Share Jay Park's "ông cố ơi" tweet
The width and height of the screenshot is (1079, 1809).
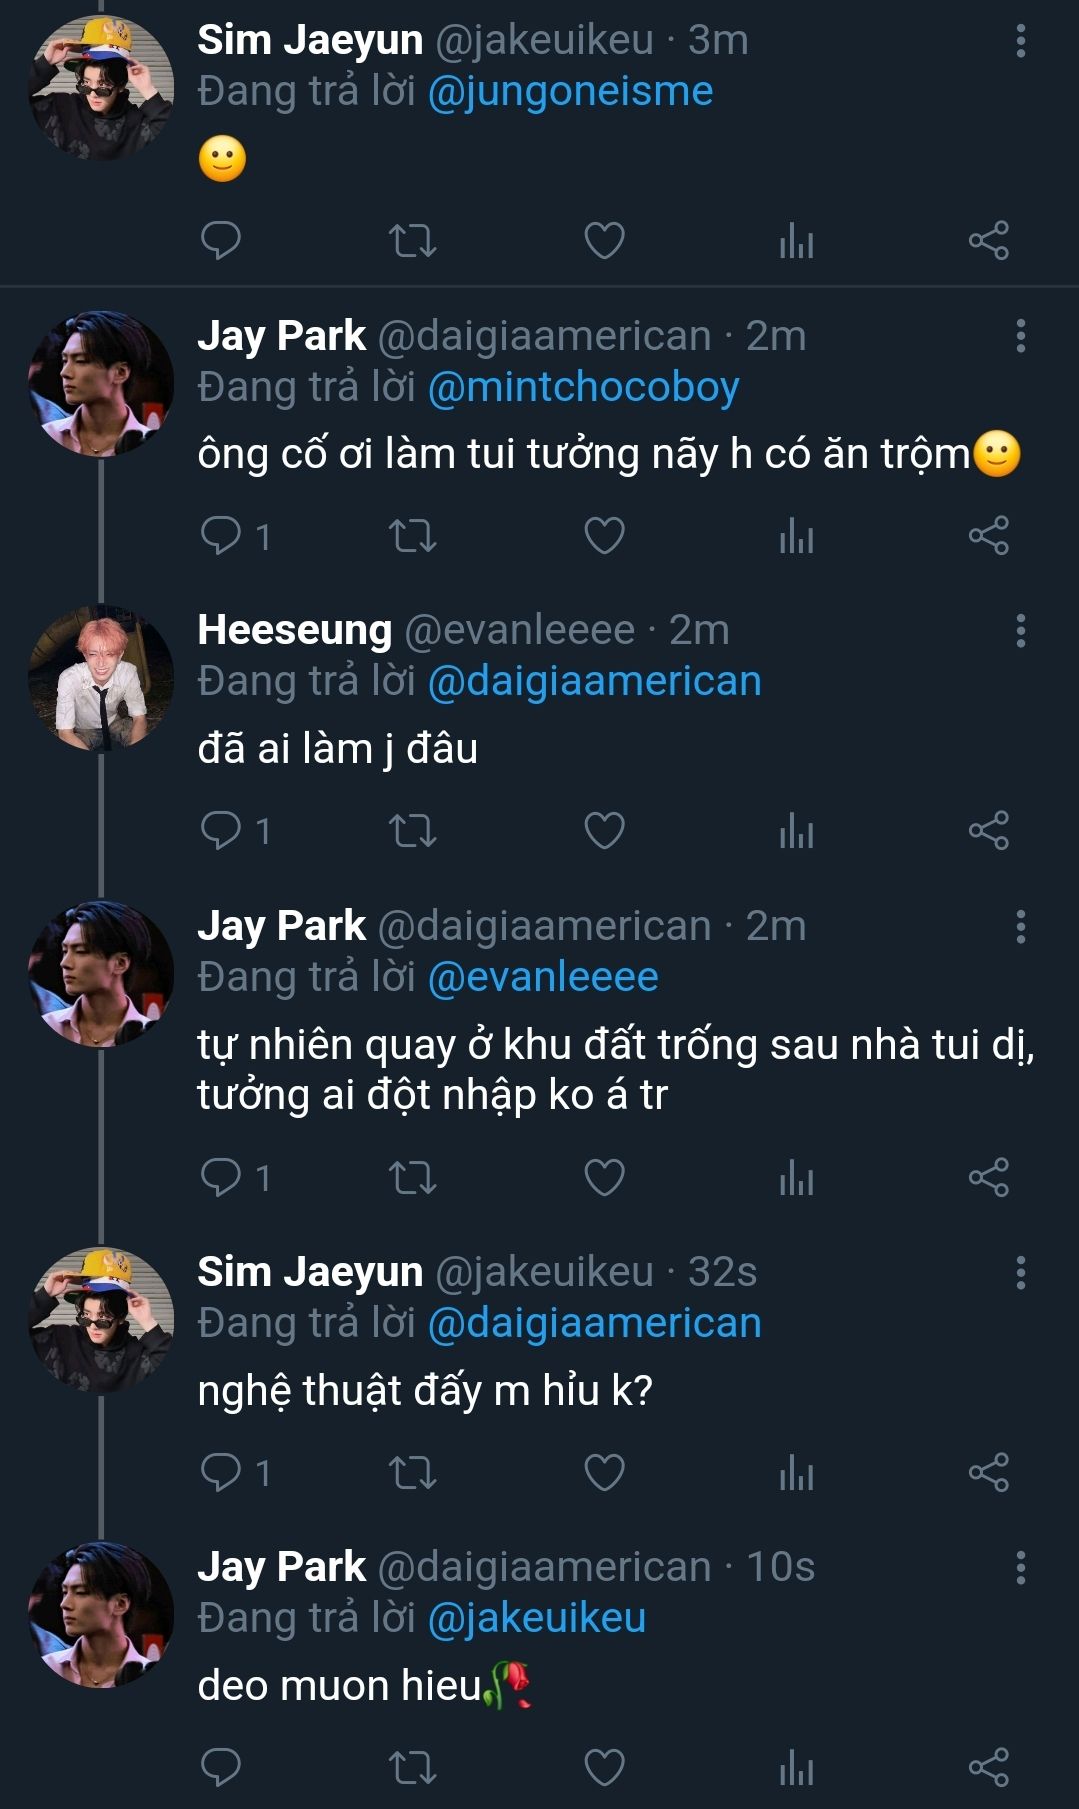pyautogui.click(x=988, y=536)
